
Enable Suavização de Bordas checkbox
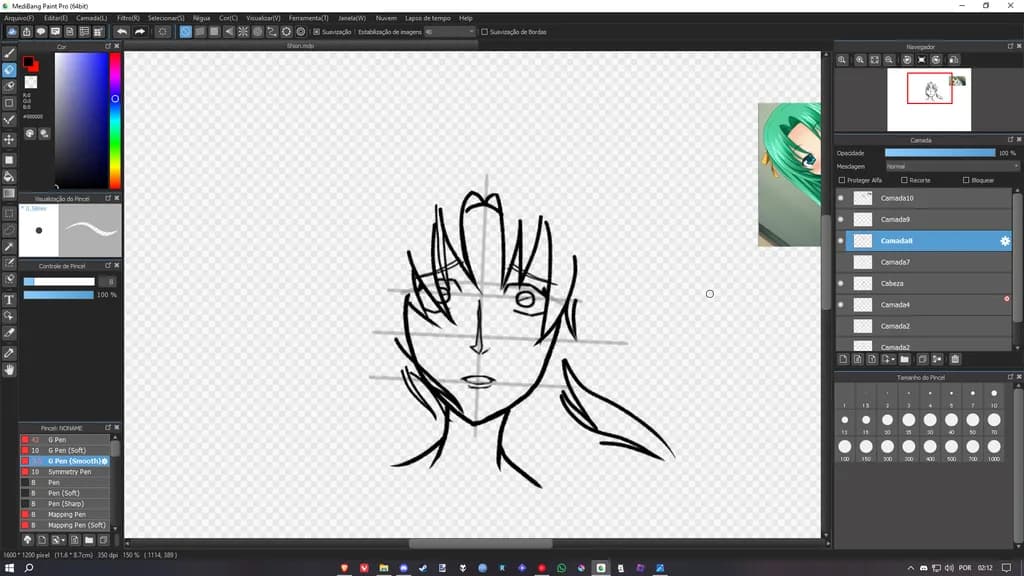tap(485, 31)
